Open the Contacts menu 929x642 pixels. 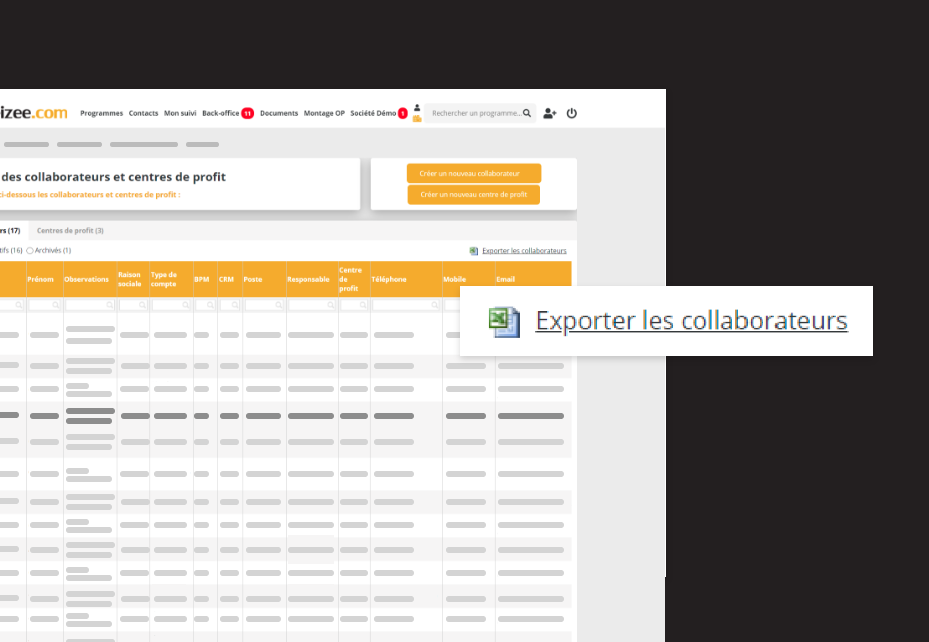click(143, 113)
